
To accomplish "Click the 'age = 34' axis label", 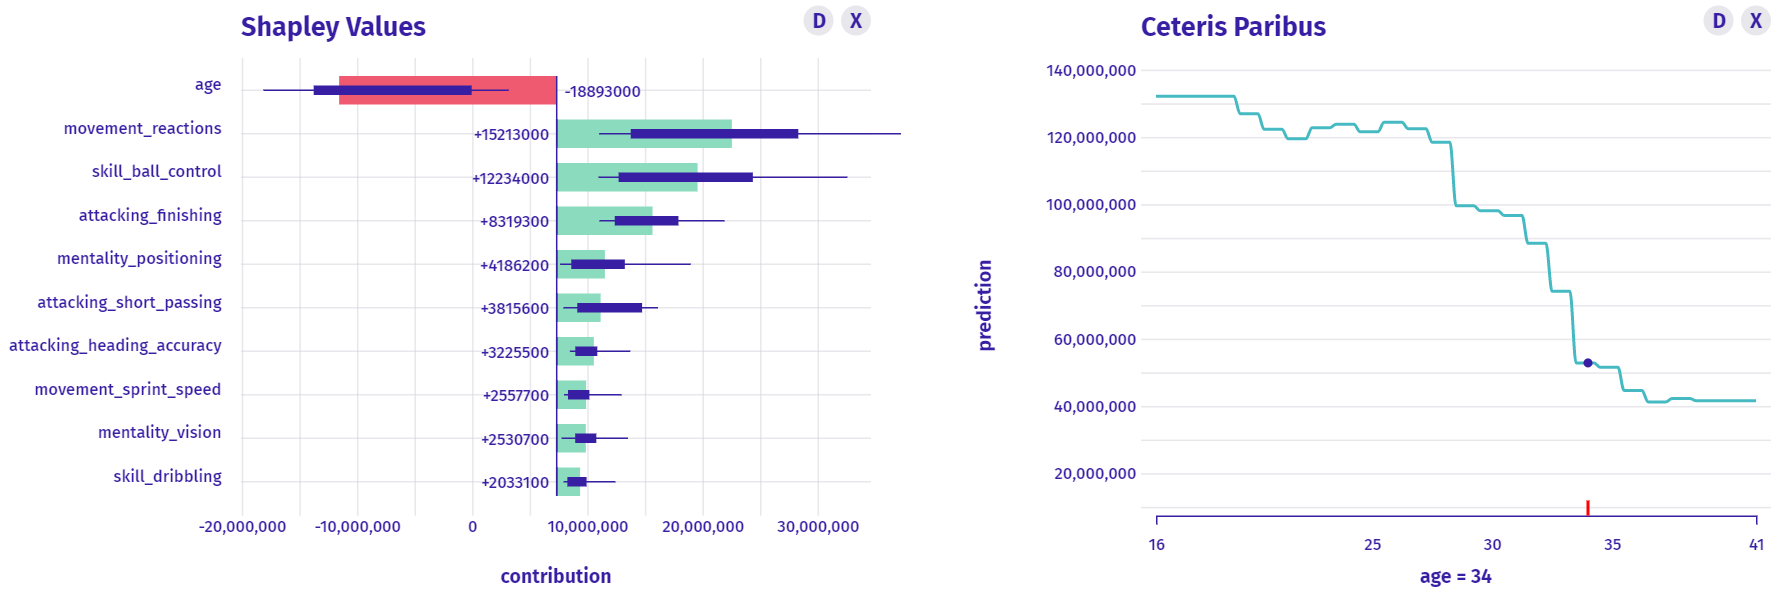I will 1455,577.
